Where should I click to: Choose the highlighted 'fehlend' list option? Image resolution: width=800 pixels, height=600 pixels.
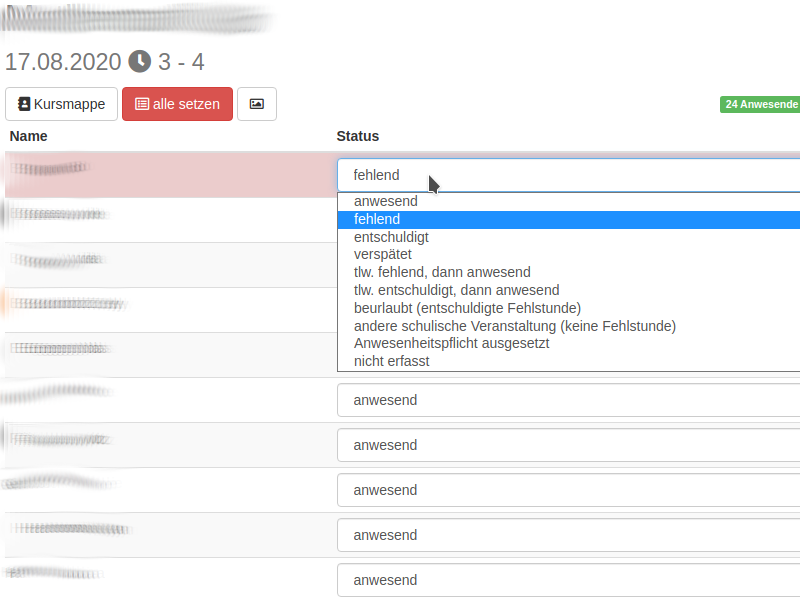point(377,219)
